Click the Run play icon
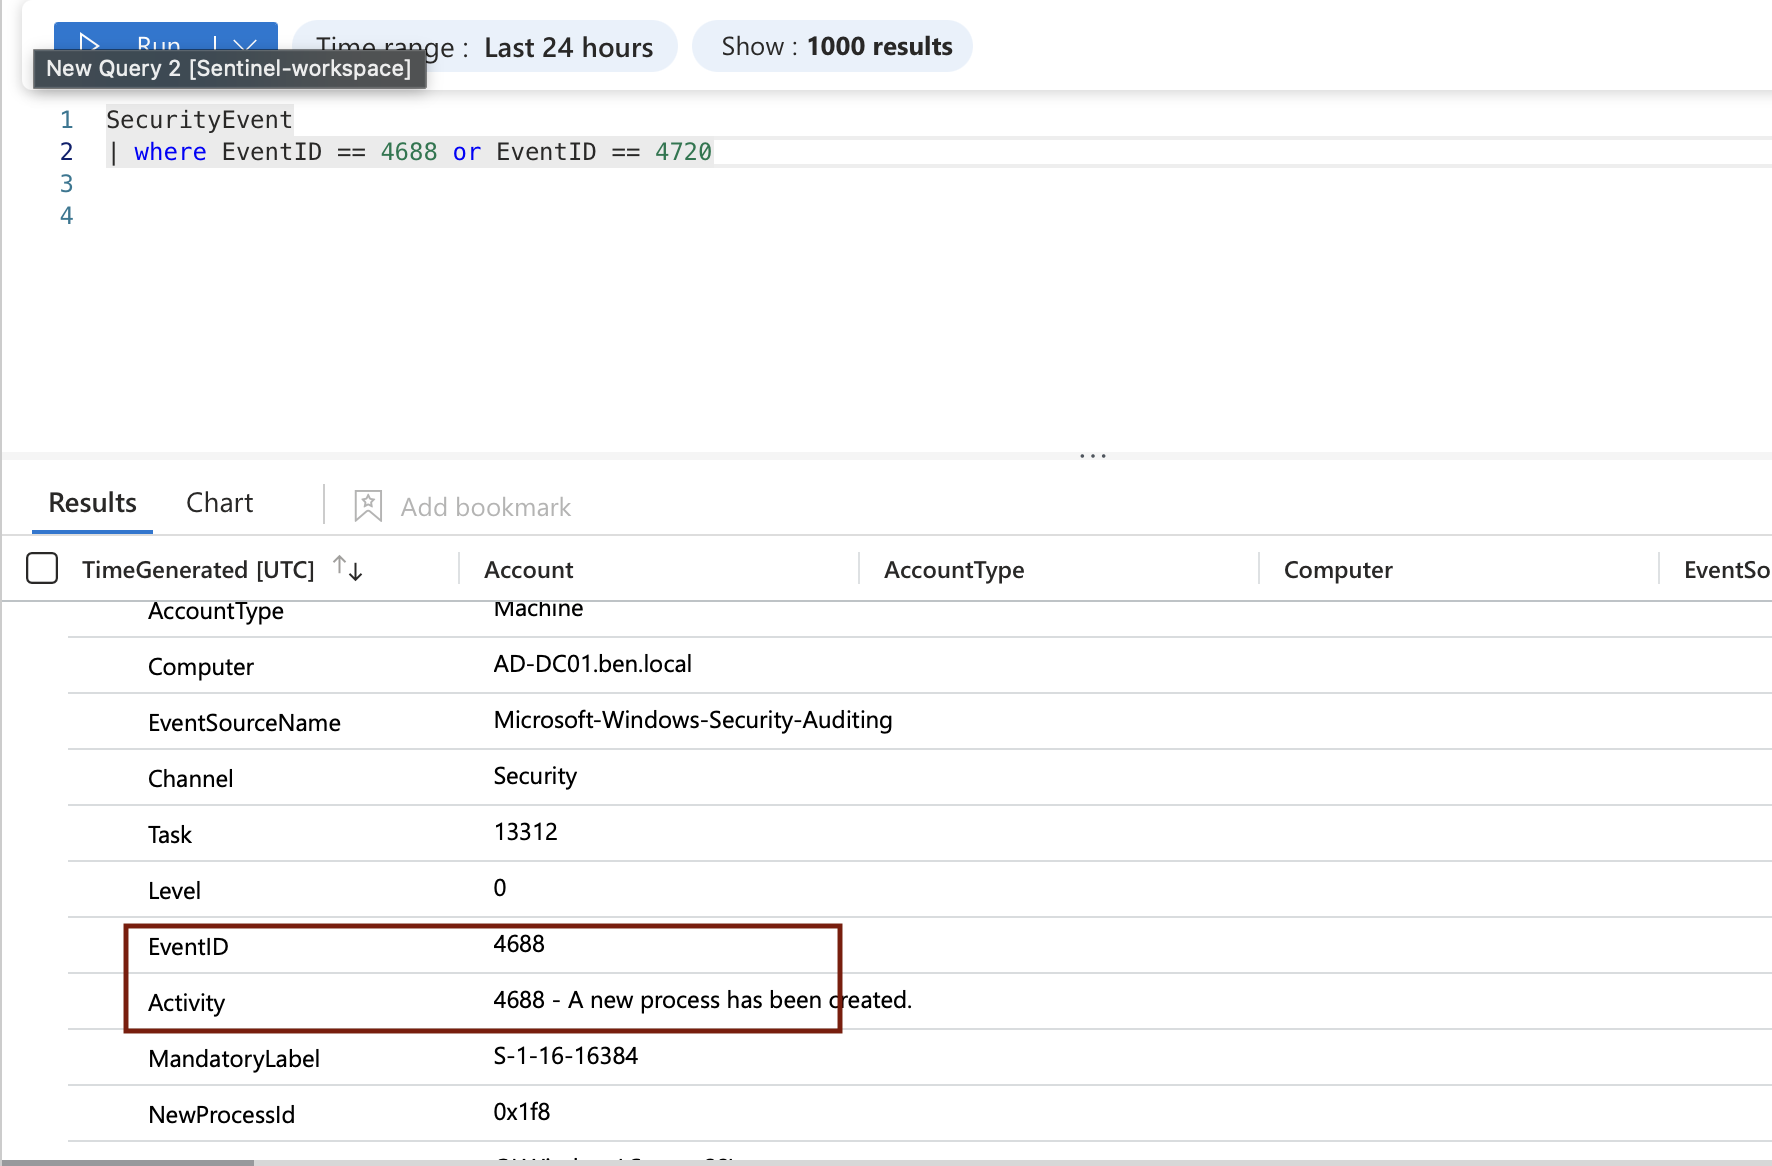Screen dimensions: 1772x1166 click(90, 44)
